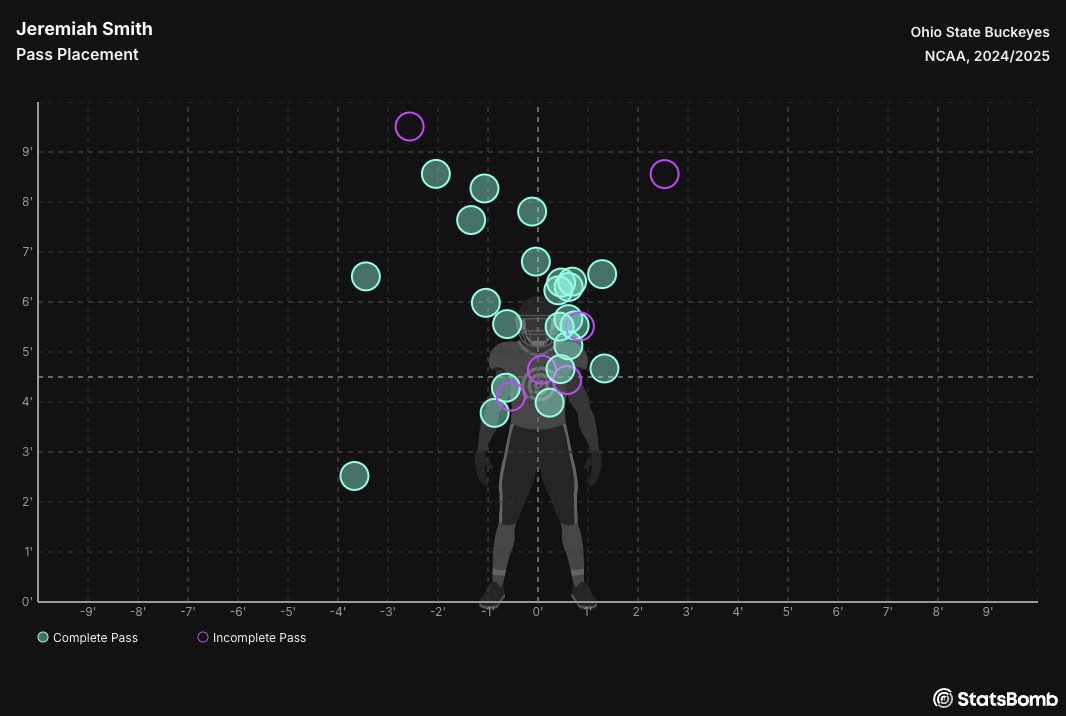The image size is (1066, 716).
Task: Select the 'Incomplete Pass' legend label
Action: [259, 638]
